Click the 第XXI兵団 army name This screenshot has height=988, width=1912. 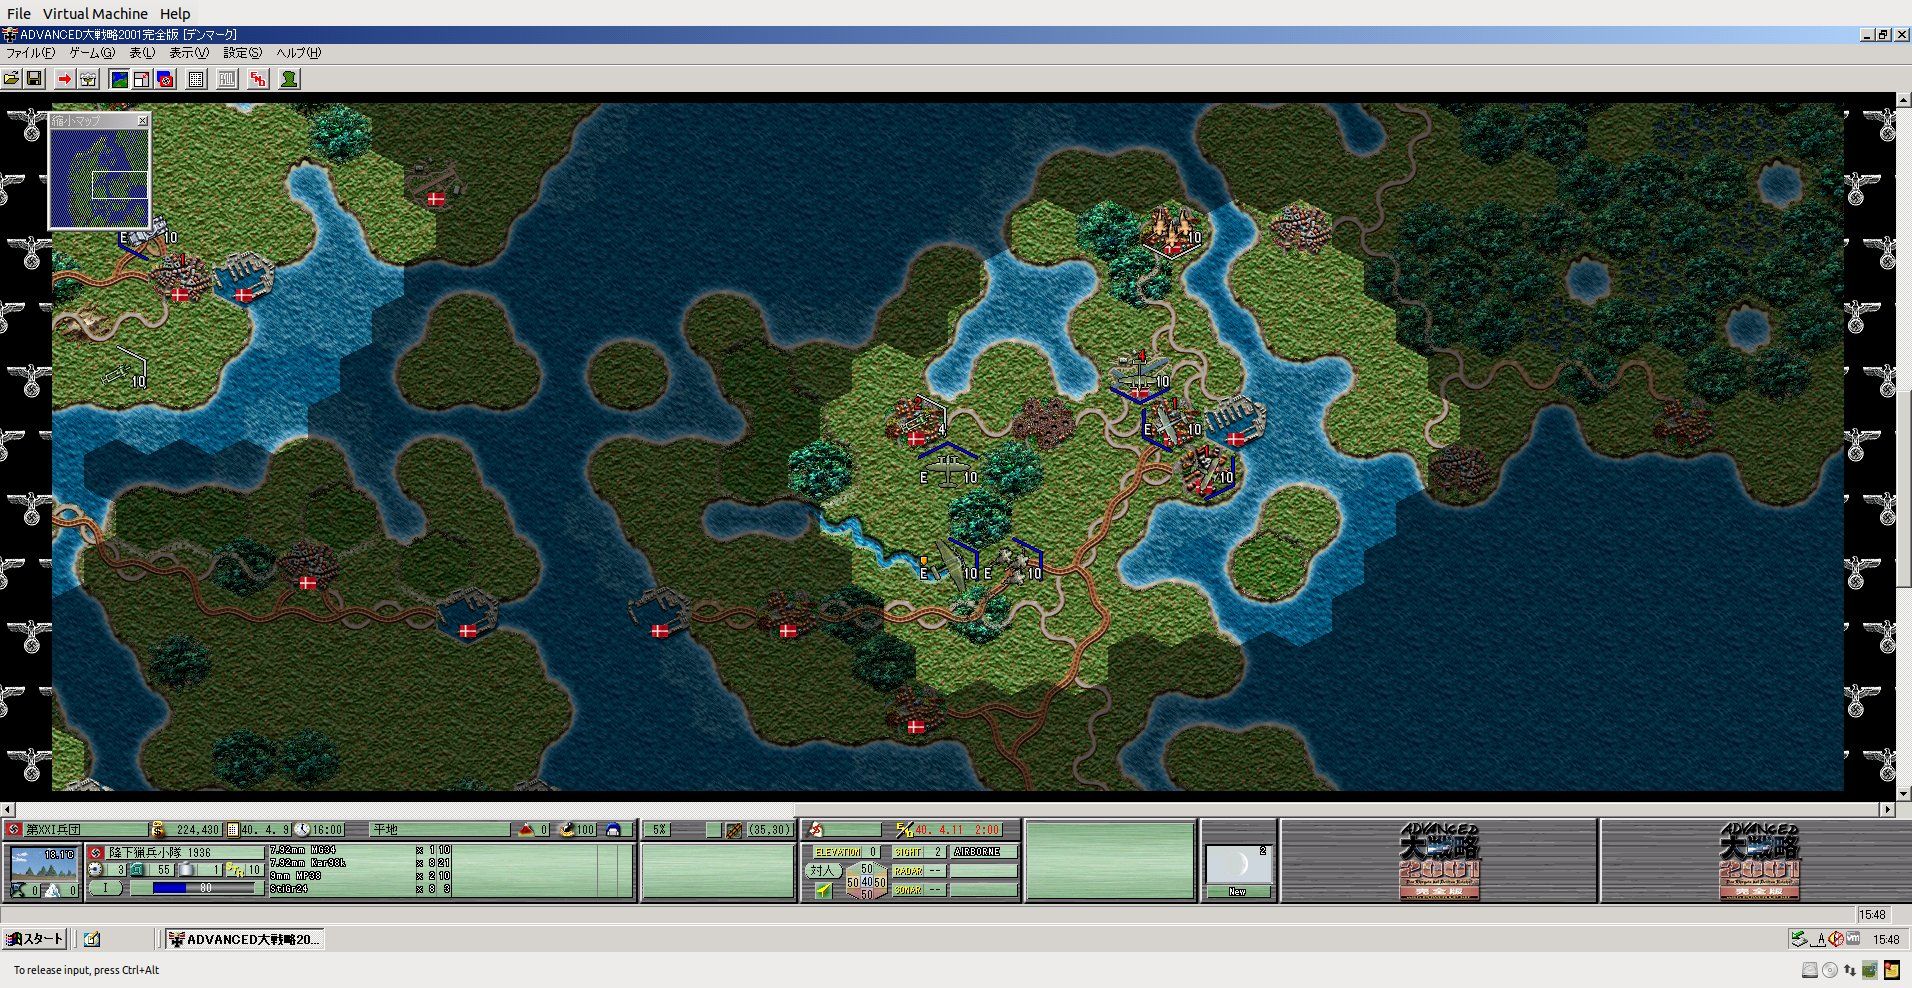(54, 829)
